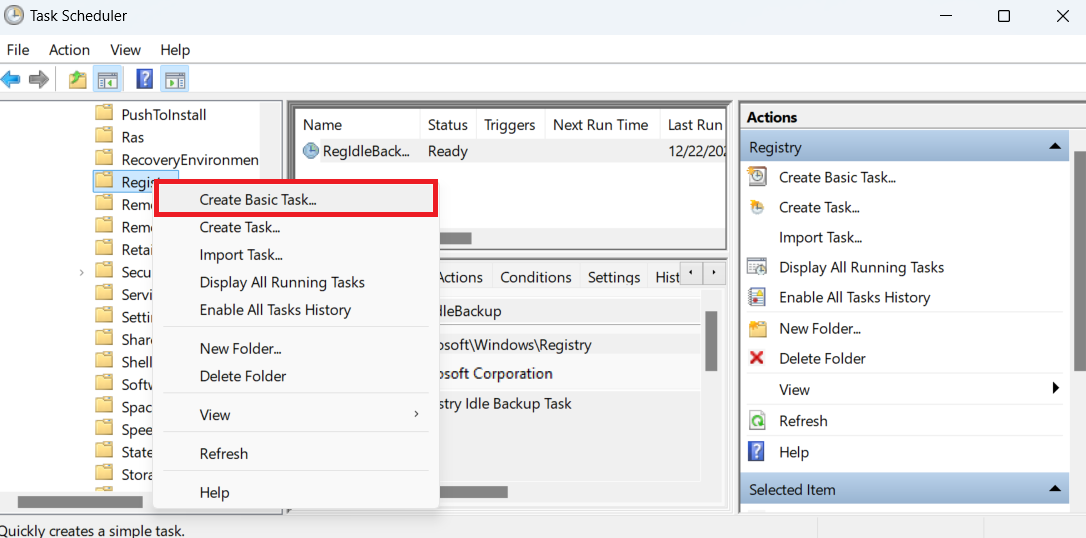The height and width of the screenshot is (538, 1086).
Task: Click the Up One Level folder icon
Action: tap(78, 80)
